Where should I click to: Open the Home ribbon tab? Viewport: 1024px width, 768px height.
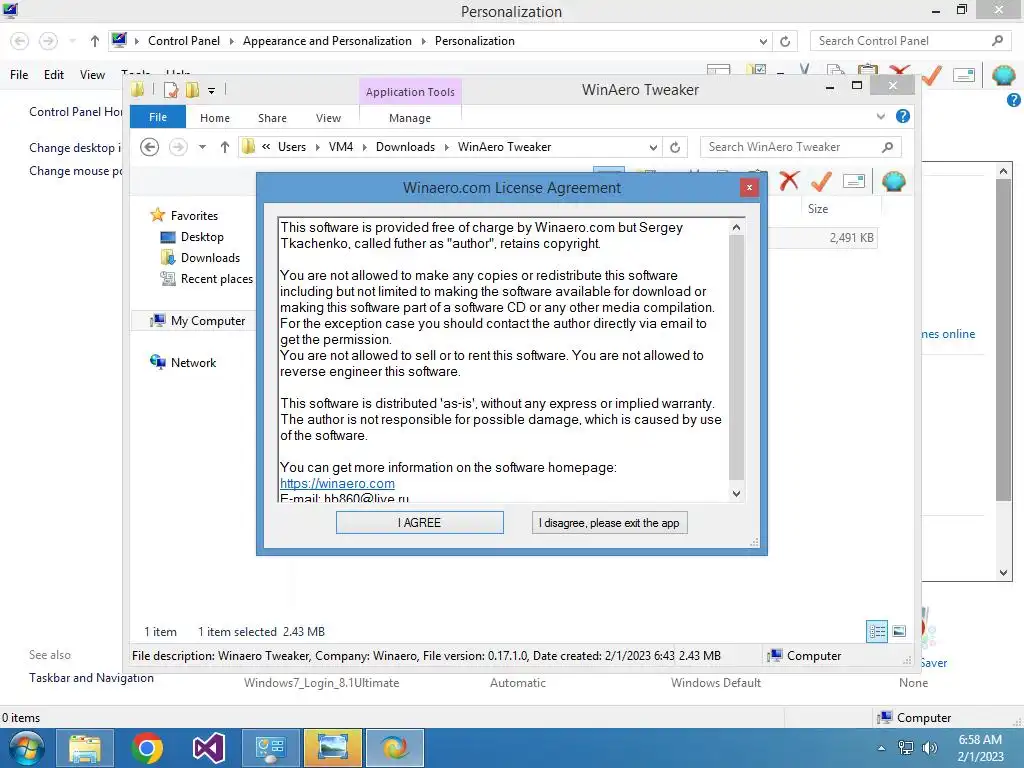pos(215,118)
